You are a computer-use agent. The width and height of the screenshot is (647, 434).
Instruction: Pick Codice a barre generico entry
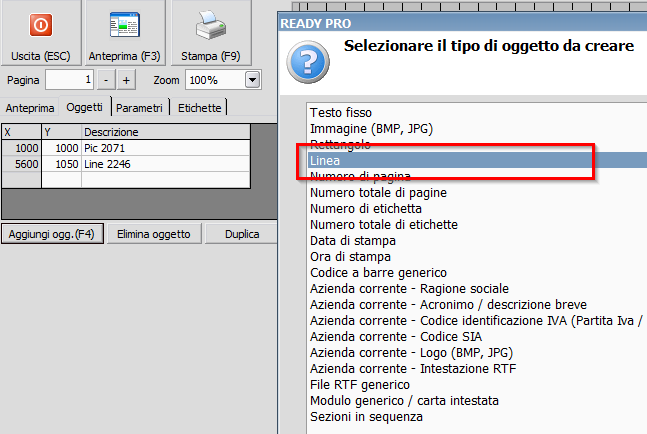click(378, 272)
